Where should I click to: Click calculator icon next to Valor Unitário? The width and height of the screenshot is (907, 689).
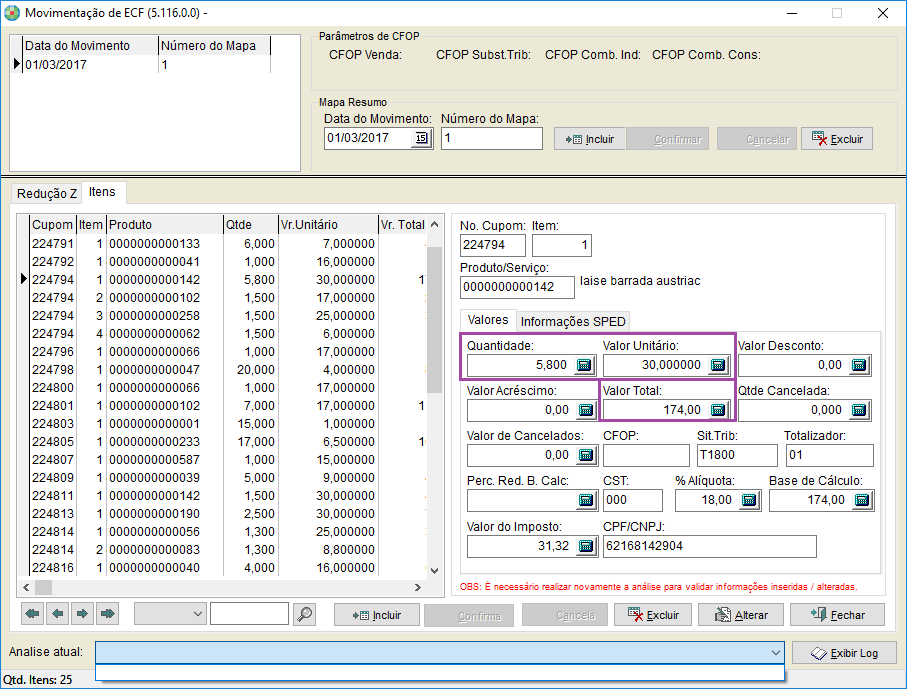[718, 366]
